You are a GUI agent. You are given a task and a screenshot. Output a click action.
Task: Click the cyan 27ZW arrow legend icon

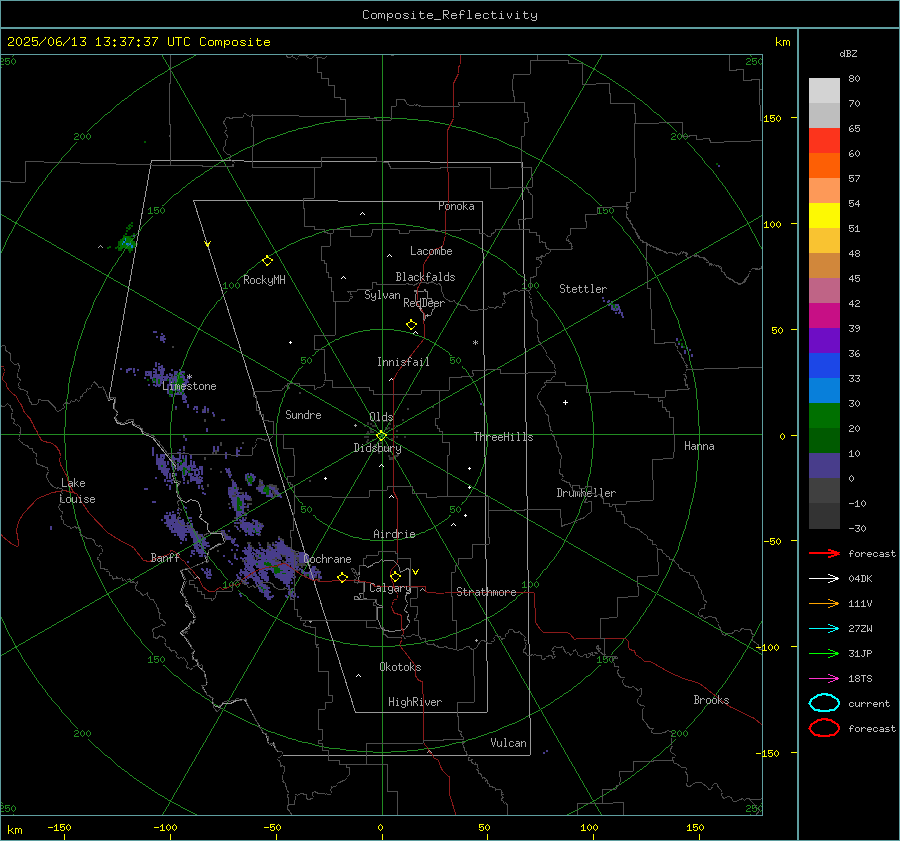(824, 629)
